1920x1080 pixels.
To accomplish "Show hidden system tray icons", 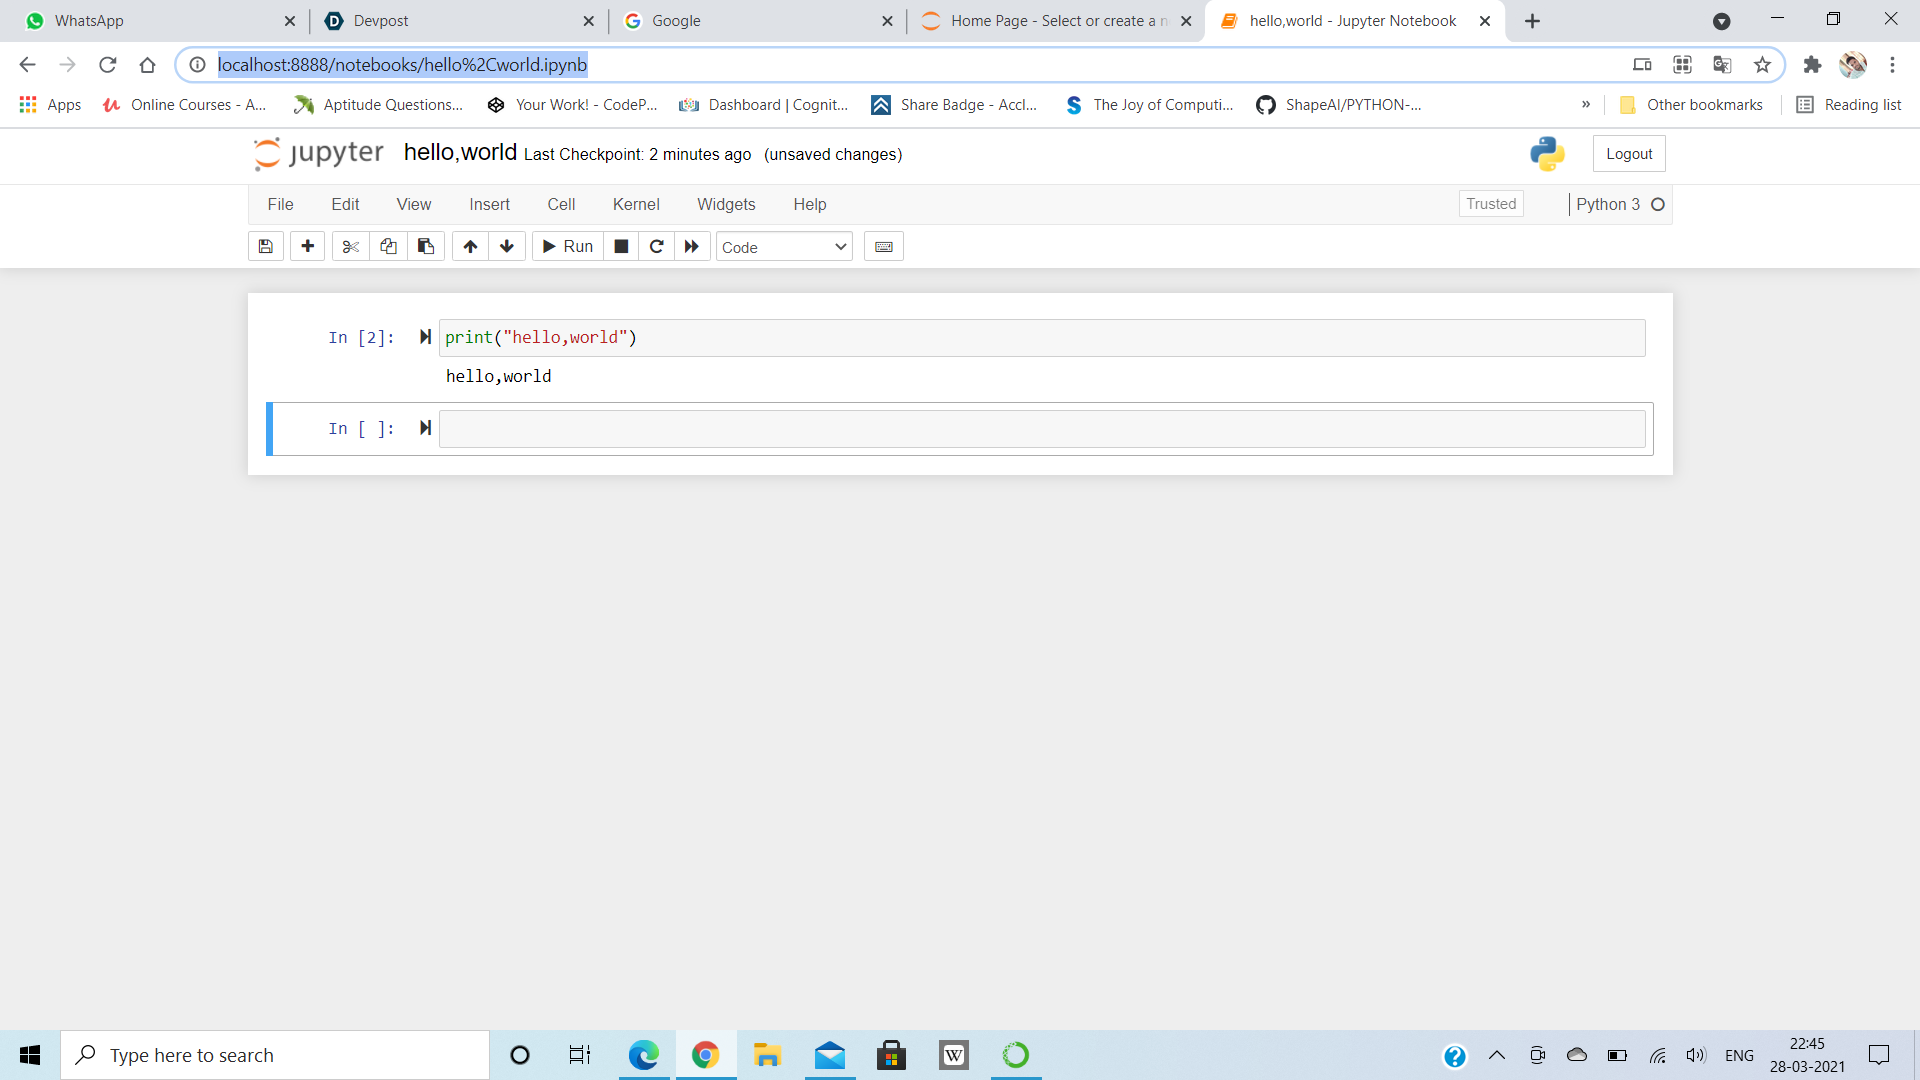I will pos(1497,1055).
